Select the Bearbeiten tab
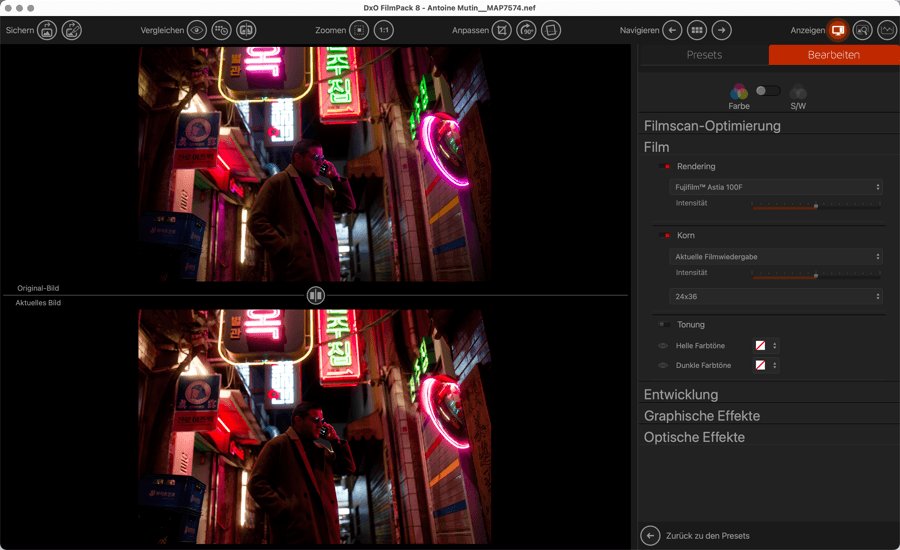 tap(833, 55)
